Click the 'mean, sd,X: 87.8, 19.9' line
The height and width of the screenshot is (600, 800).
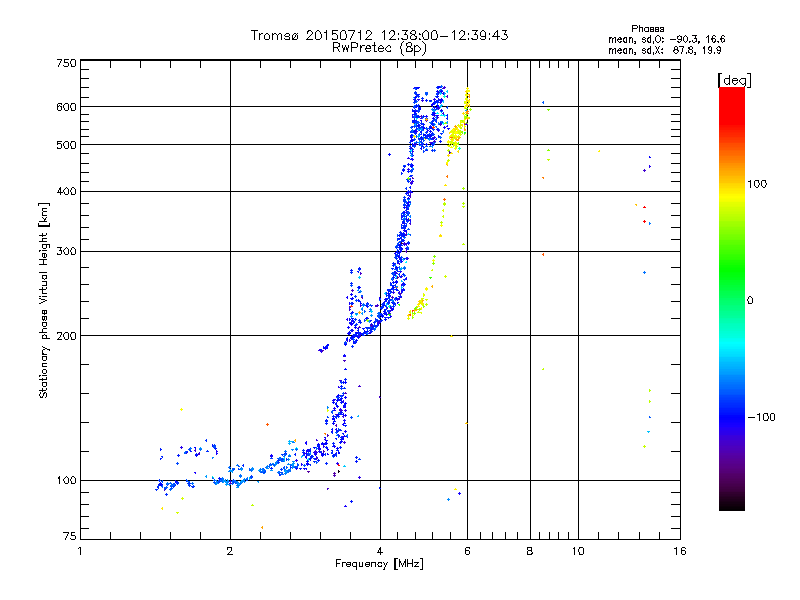[664, 50]
